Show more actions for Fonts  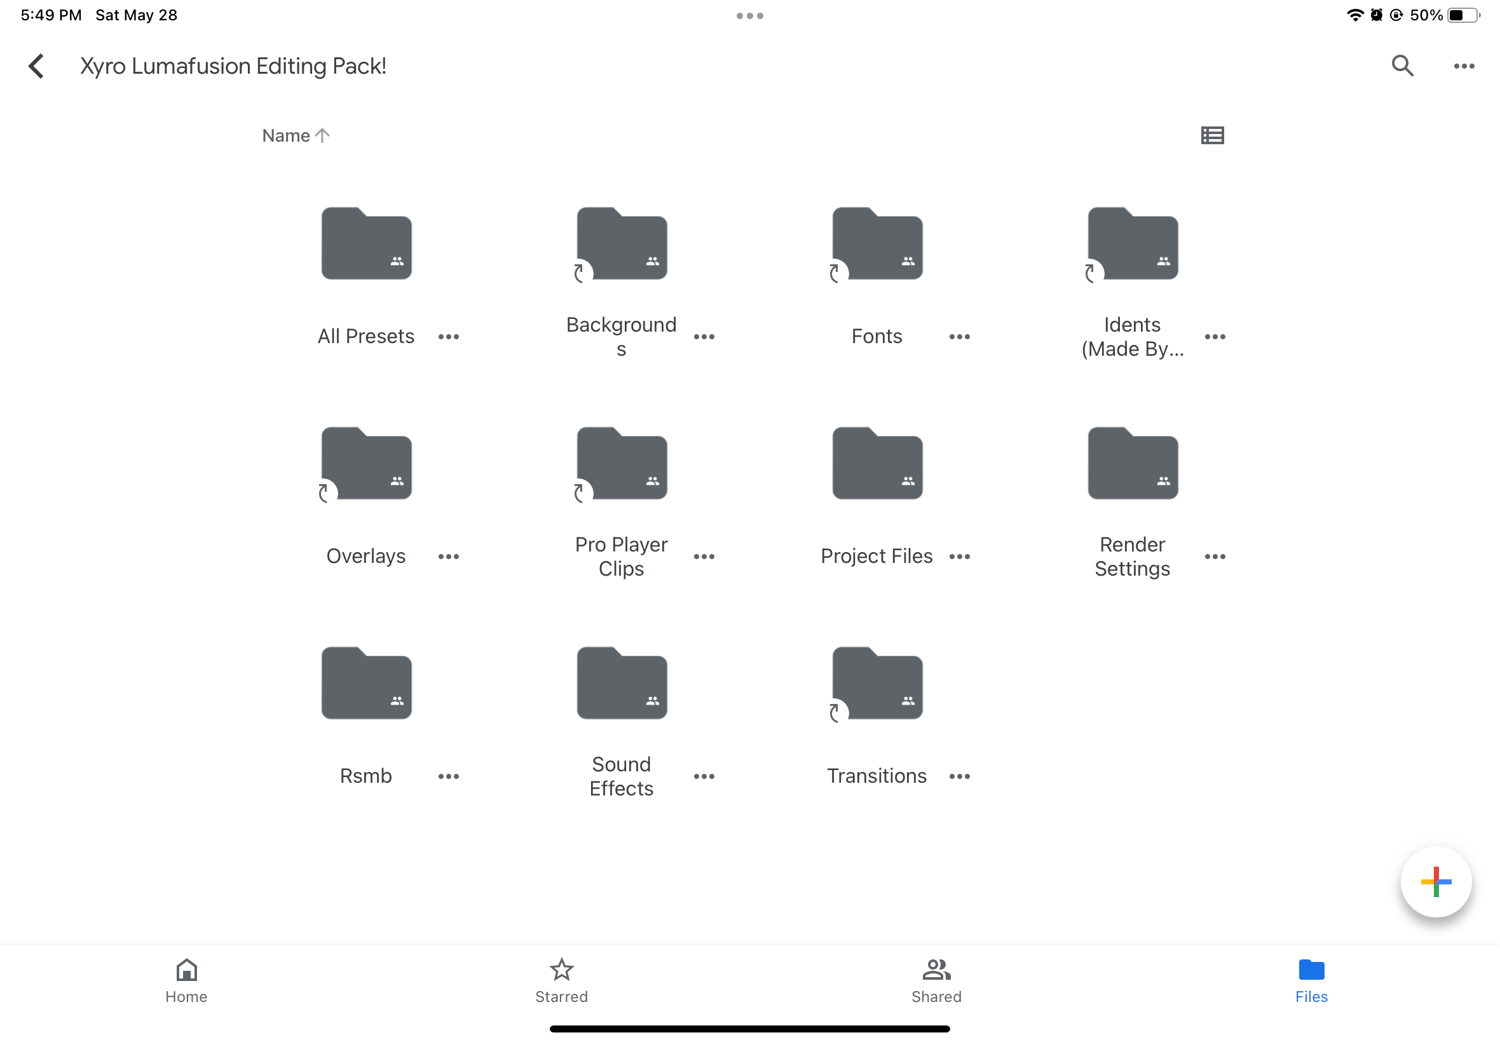pyautogui.click(x=960, y=337)
